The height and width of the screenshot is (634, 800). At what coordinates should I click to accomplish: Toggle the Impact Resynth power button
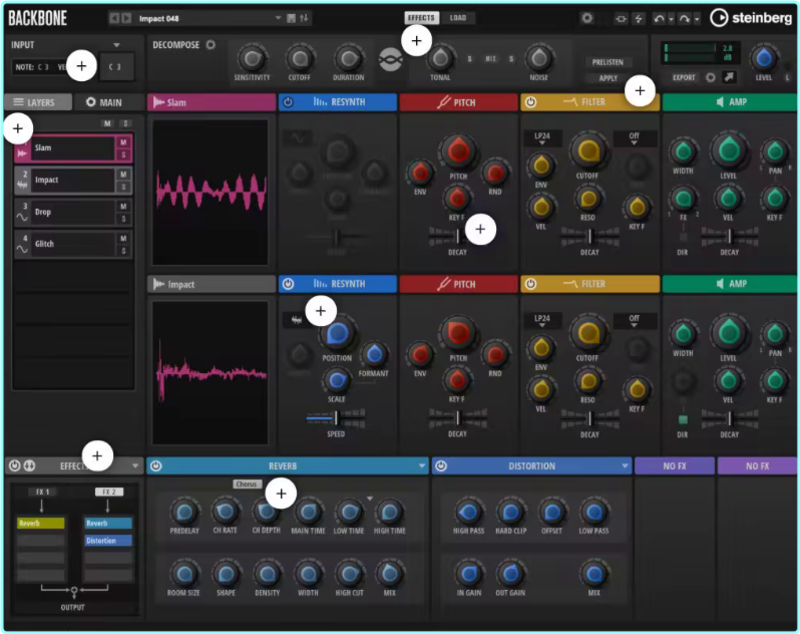288,284
